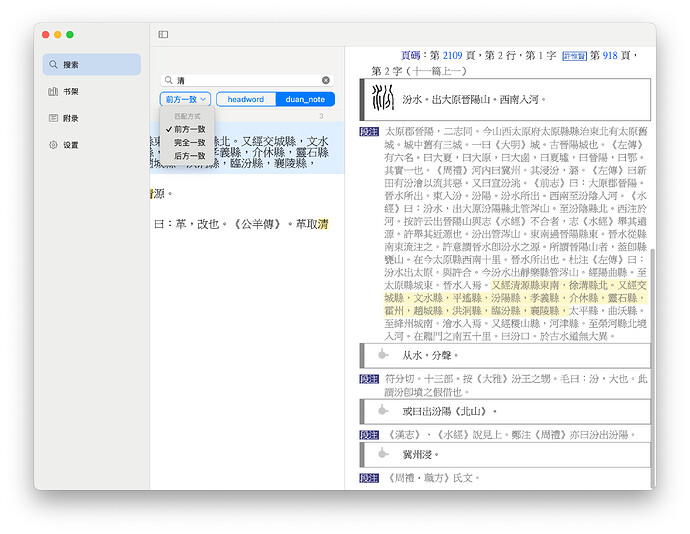Click the 許惟賢 edition badge
The width and height of the screenshot is (690, 534).
[x=574, y=56]
